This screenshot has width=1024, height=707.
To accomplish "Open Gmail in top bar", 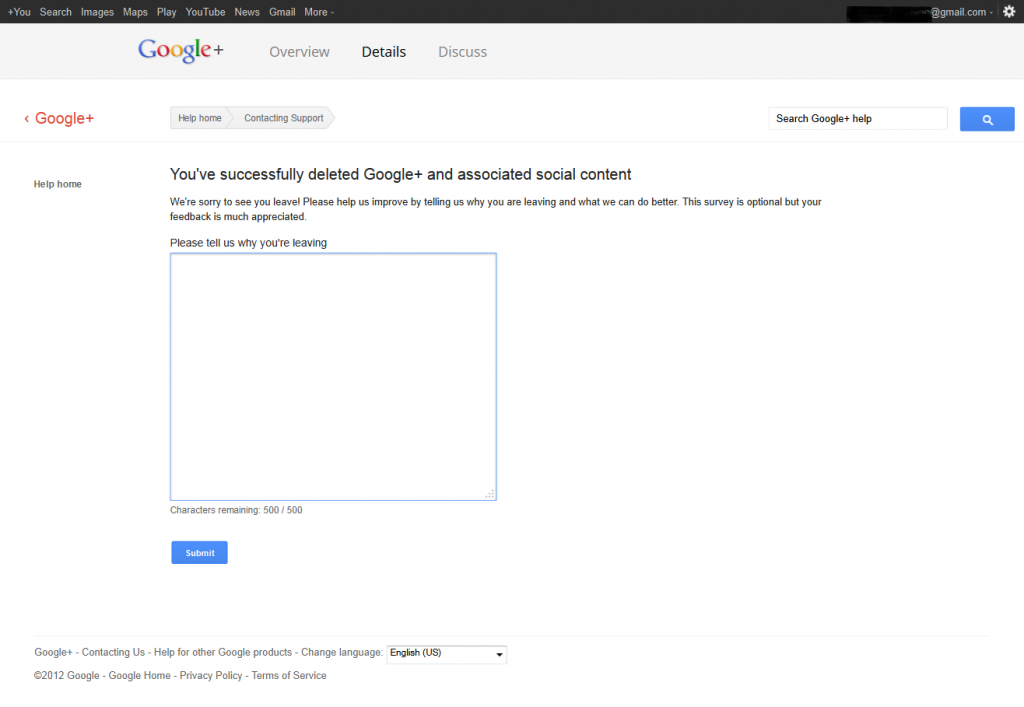I will pyautogui.click(x=282, y=12).
